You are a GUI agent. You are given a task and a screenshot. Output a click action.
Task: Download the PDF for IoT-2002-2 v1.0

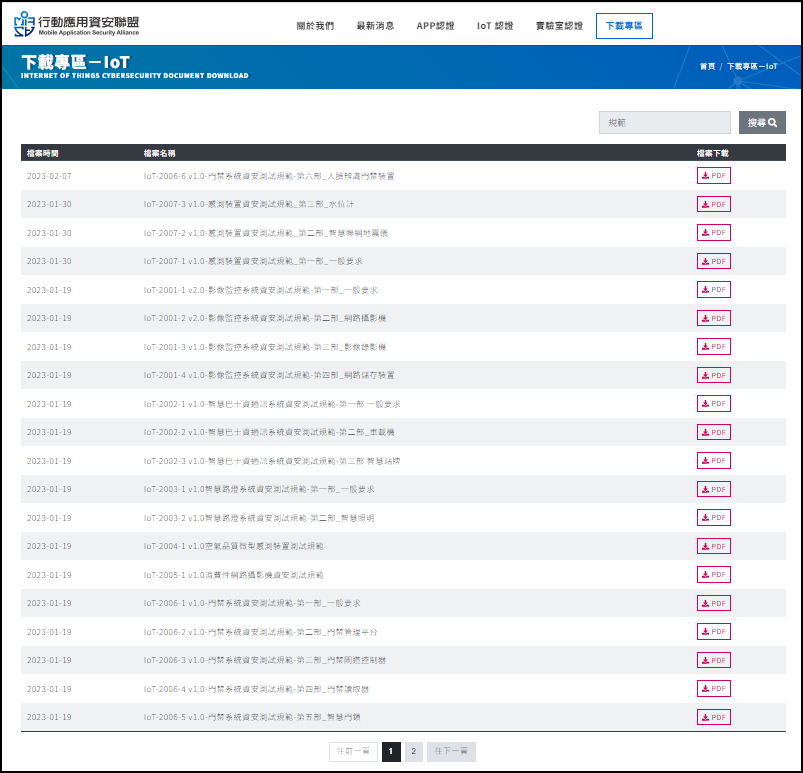[x=713, y=432]
